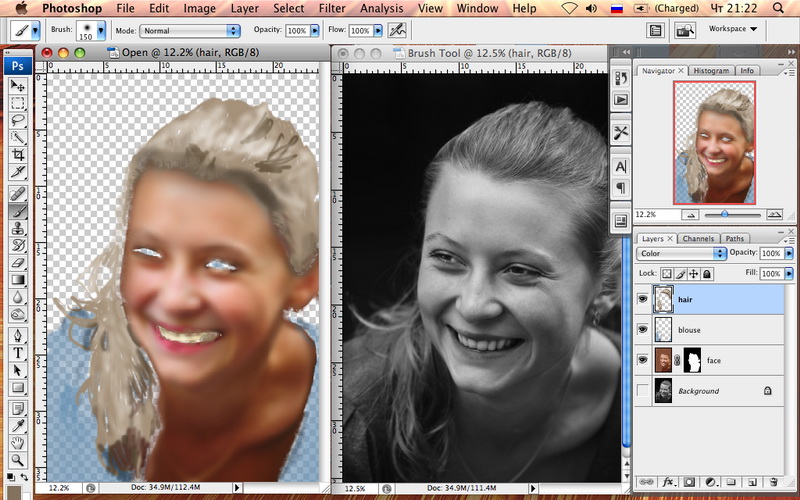Expand the Workspace dropdown
The image size is (800, 500).
(x=732, y=29)
